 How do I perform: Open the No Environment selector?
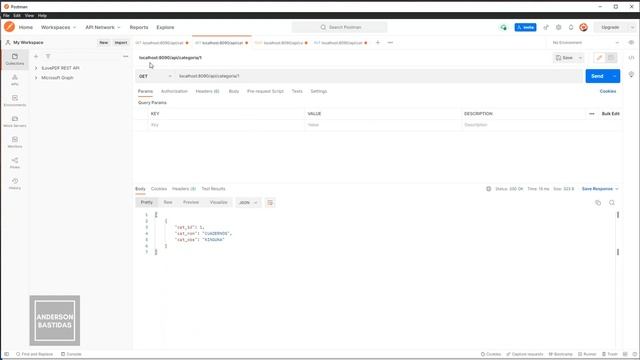click(x=586, y=42)
